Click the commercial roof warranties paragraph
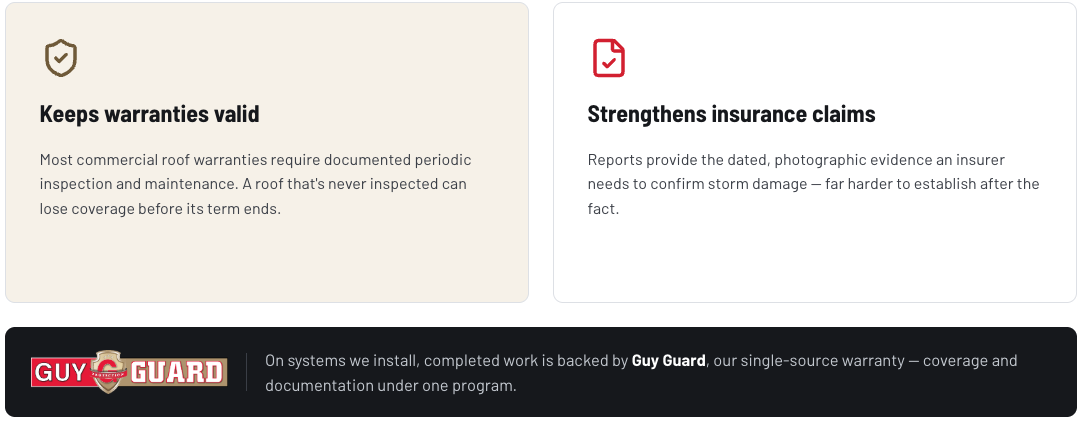 coord(255,184)
